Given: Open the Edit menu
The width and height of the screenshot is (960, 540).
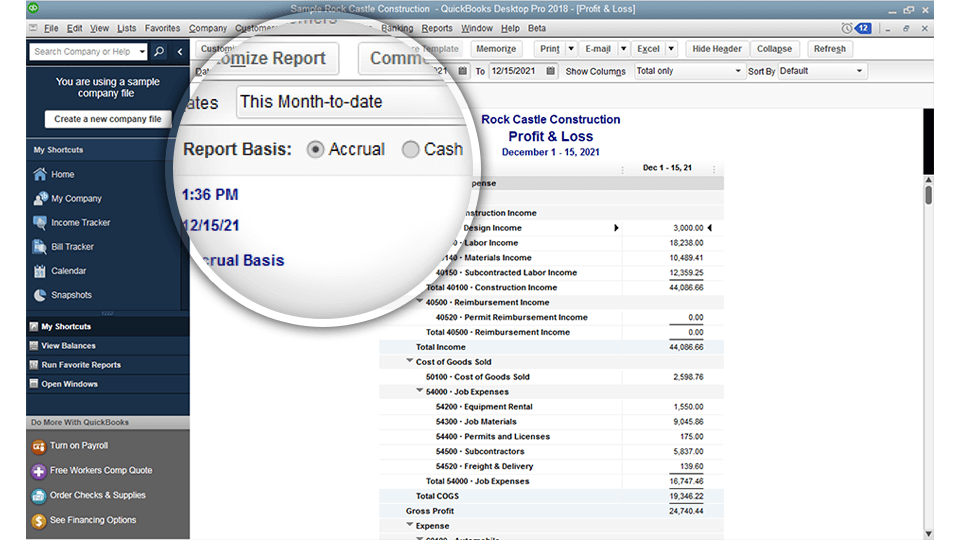Looking at the screenshot, I should point(75,28).
